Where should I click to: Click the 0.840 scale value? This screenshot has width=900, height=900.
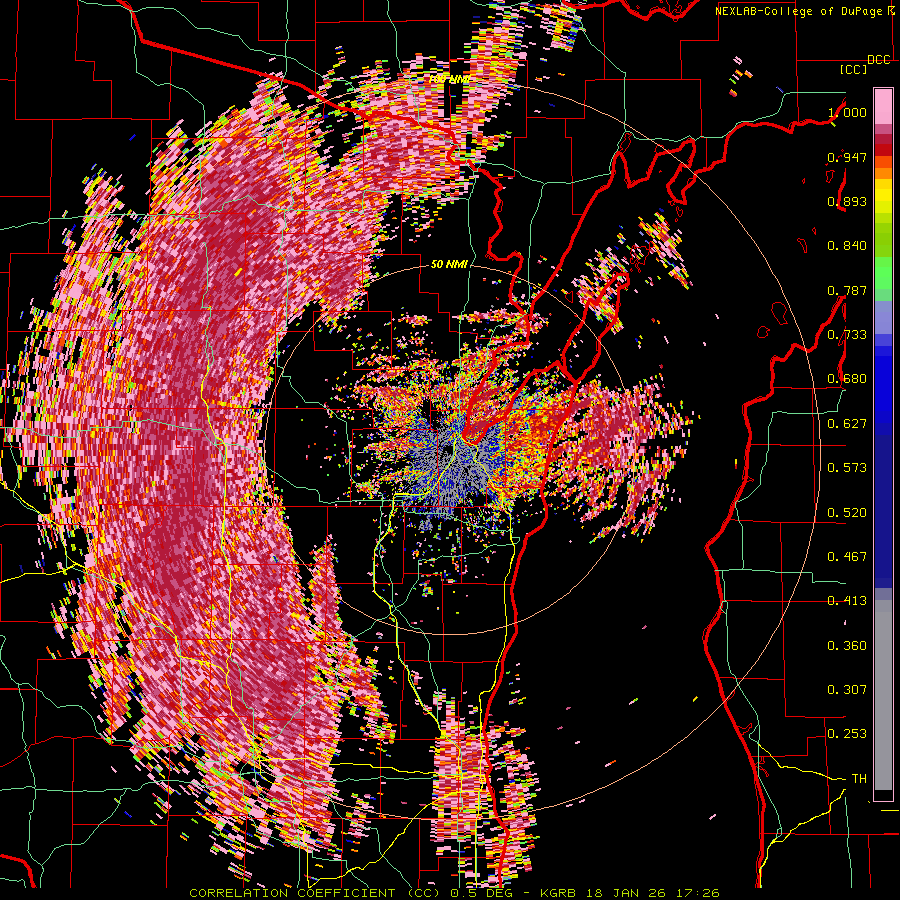847,246
